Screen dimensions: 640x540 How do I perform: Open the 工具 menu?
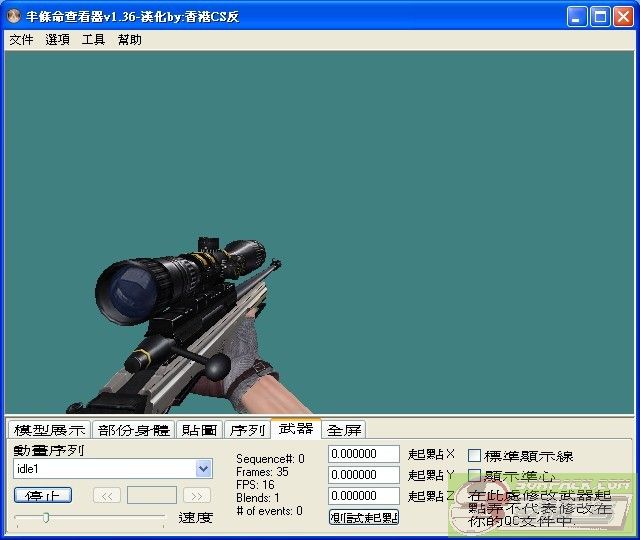[93, 40]
